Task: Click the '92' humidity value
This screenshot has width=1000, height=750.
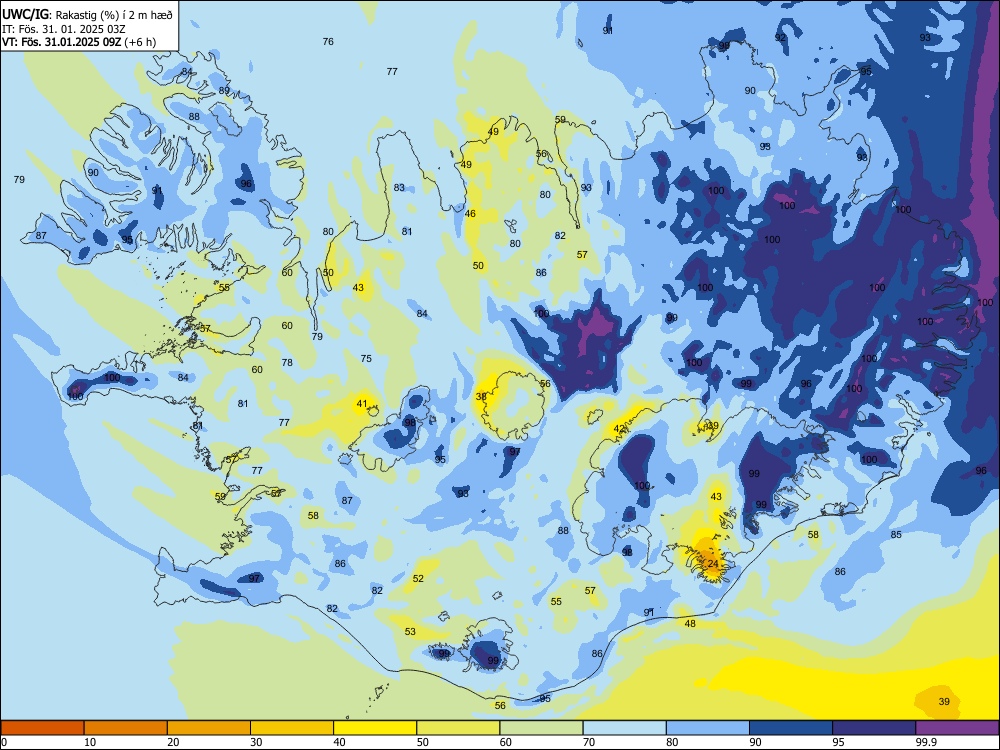Action: click(x=781, y=38)
